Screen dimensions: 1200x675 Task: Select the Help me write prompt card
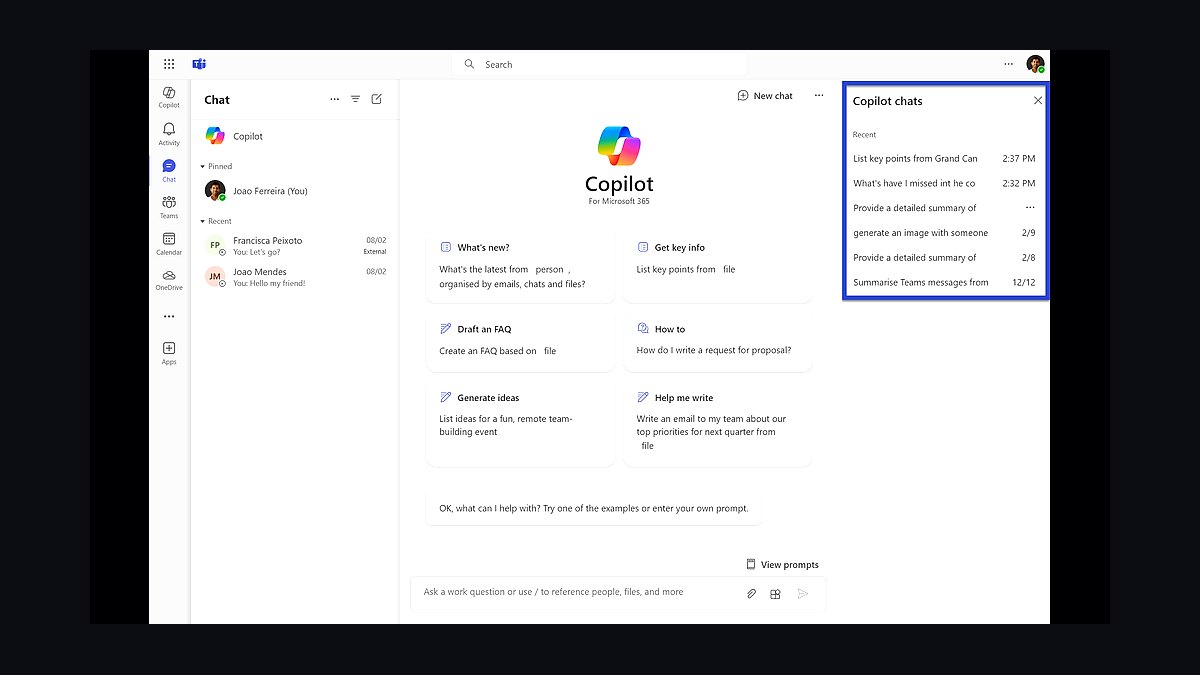coord(717,425)
